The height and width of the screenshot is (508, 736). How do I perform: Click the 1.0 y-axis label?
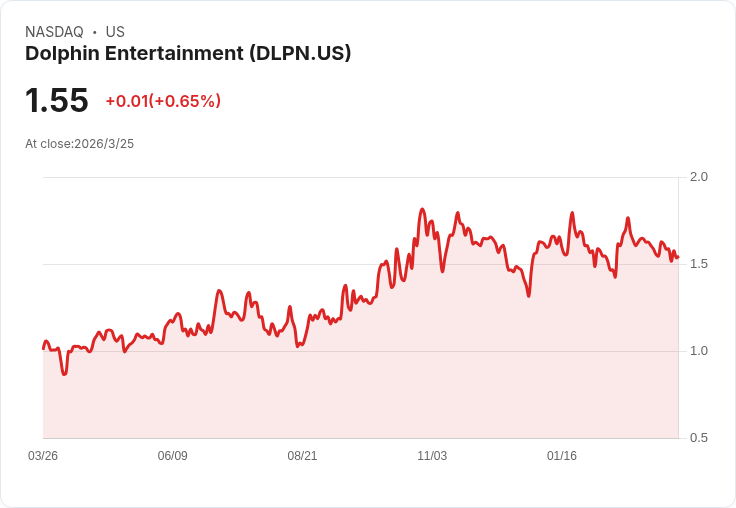pos(698,351)
